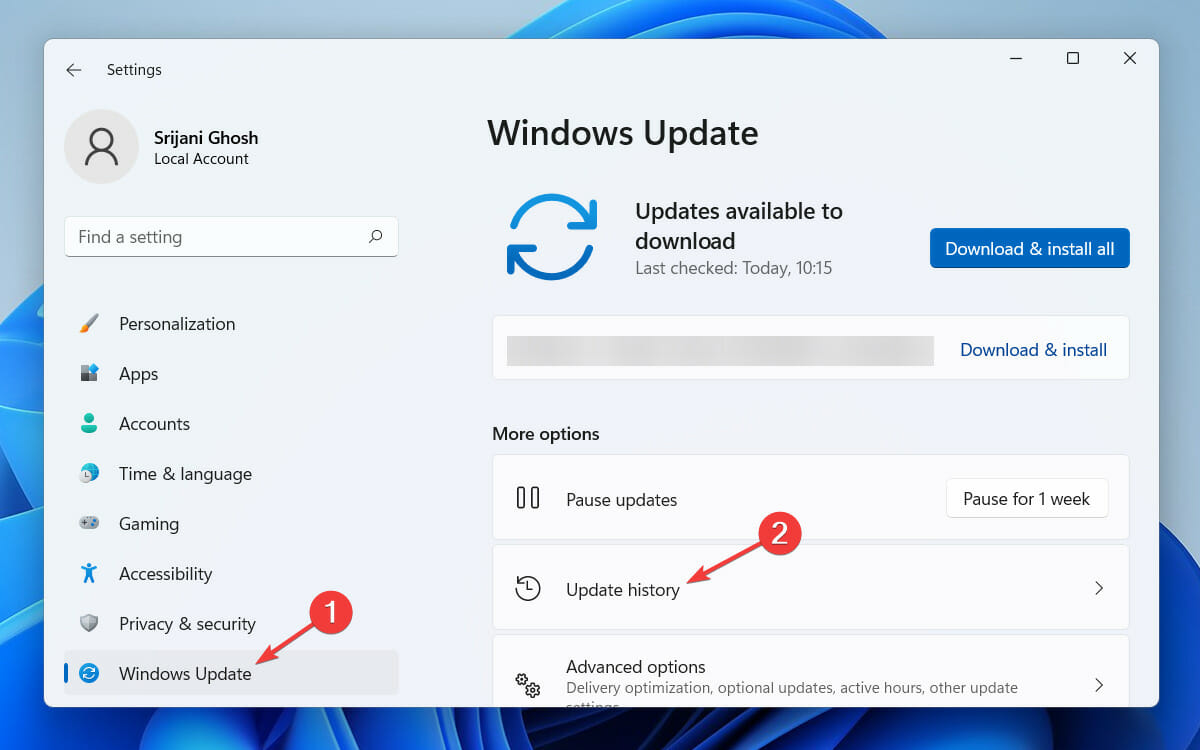
Task: Open Advanced options row
Action: (x=810, y=672)
